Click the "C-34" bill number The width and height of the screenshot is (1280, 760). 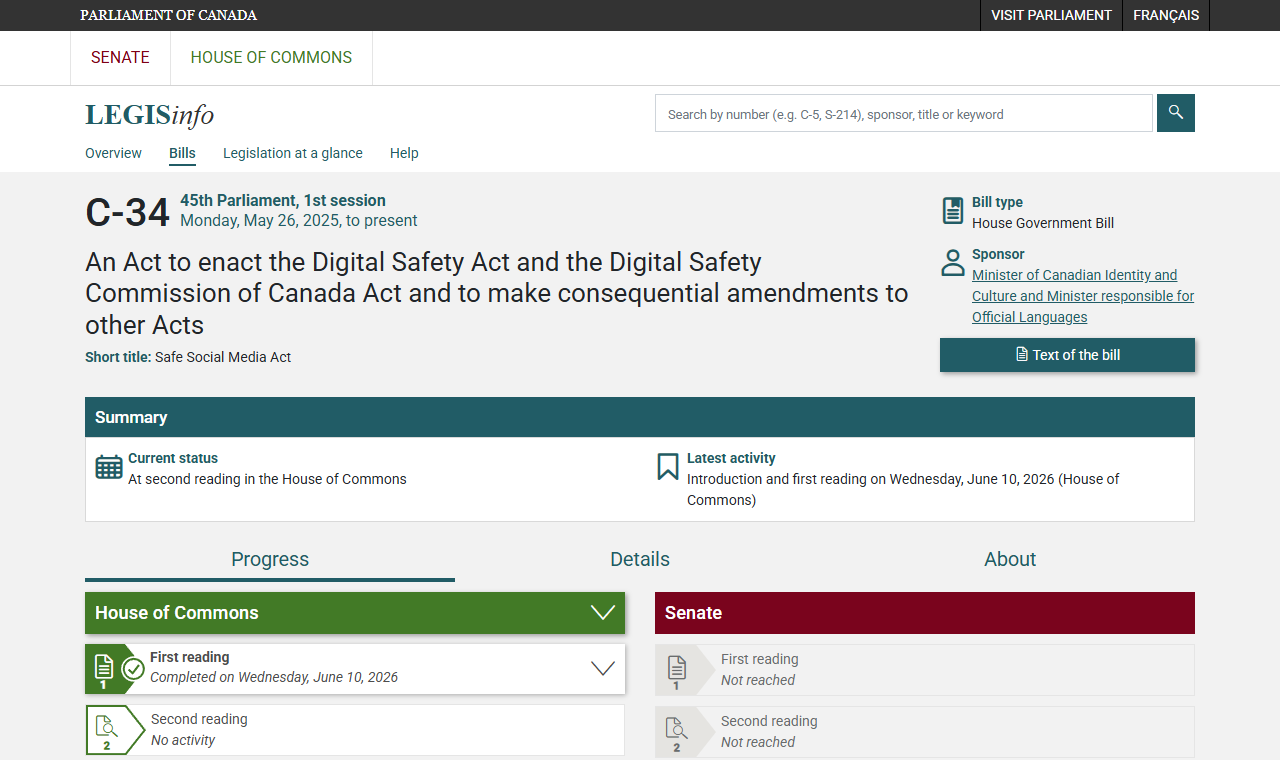[128, 213]
